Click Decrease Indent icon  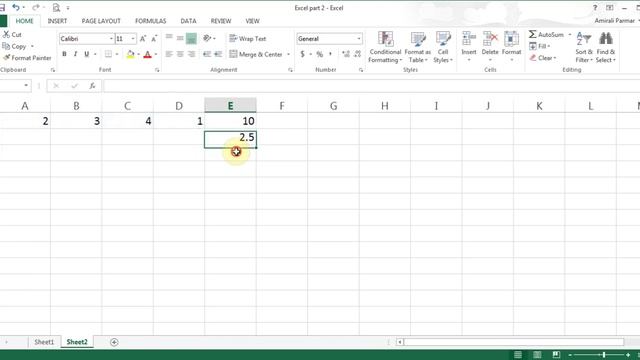[207, 54]
